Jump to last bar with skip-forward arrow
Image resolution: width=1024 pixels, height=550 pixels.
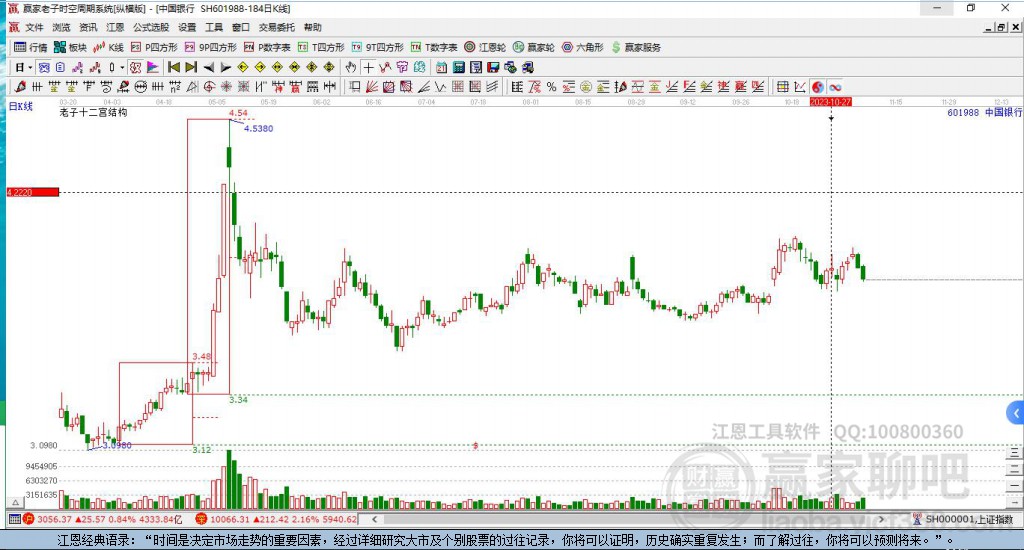coord(191,67)
